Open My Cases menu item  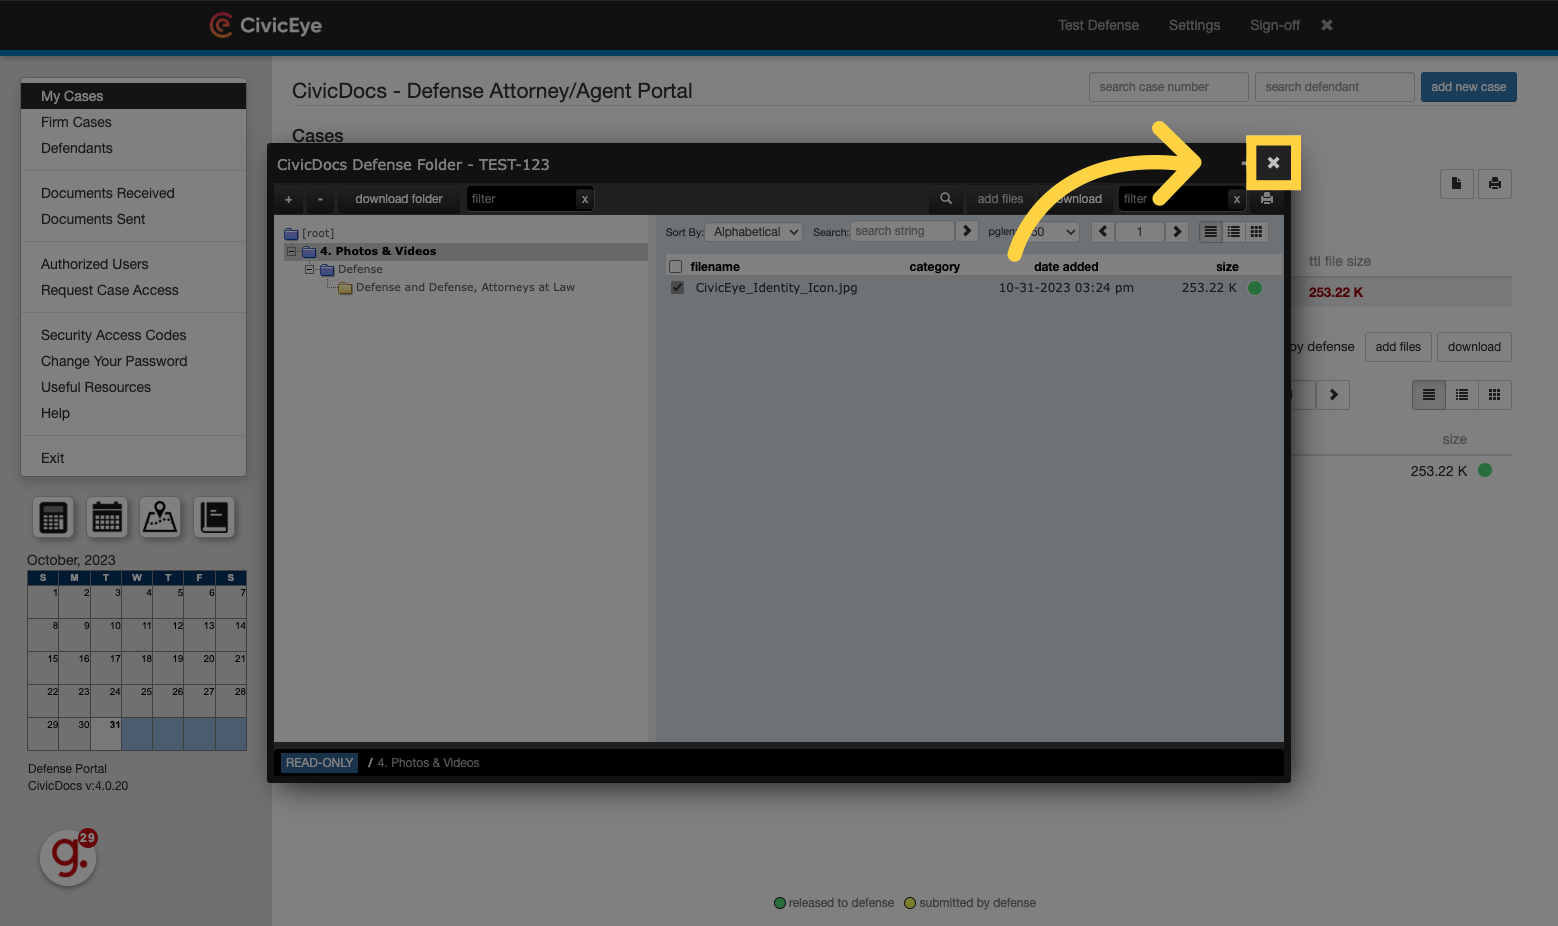[133, 96]
